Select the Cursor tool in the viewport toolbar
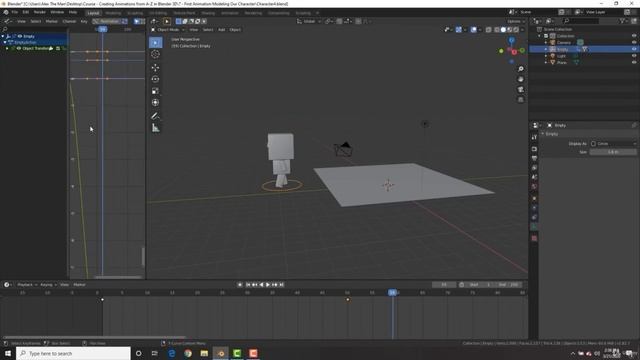The image size is (640, 360). pos(156,54)
